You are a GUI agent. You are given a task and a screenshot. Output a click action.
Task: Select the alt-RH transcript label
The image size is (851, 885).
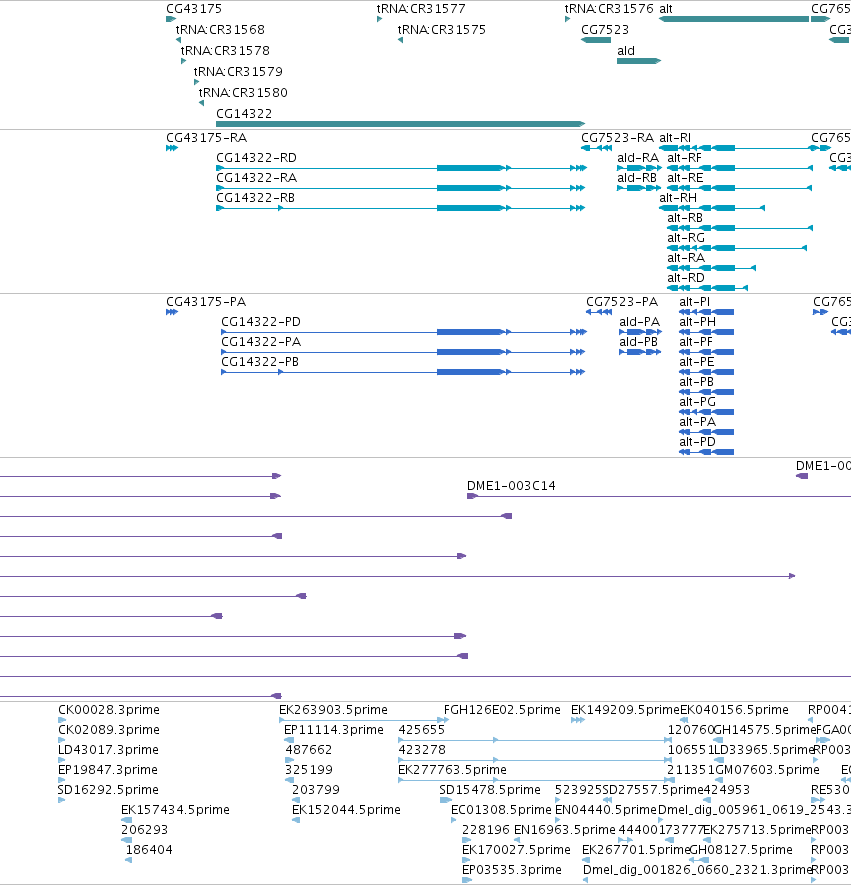click(x=678, y=198)
